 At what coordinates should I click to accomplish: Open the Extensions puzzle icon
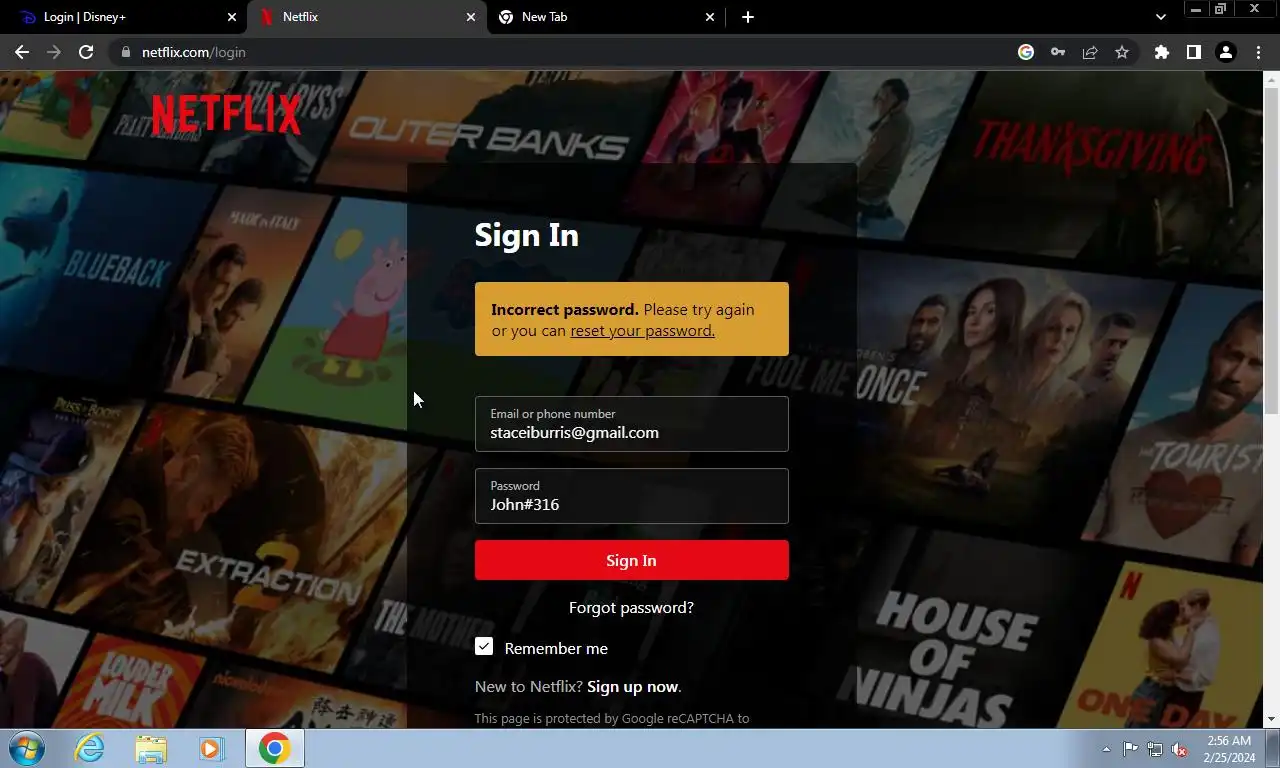click(1161, 52)
